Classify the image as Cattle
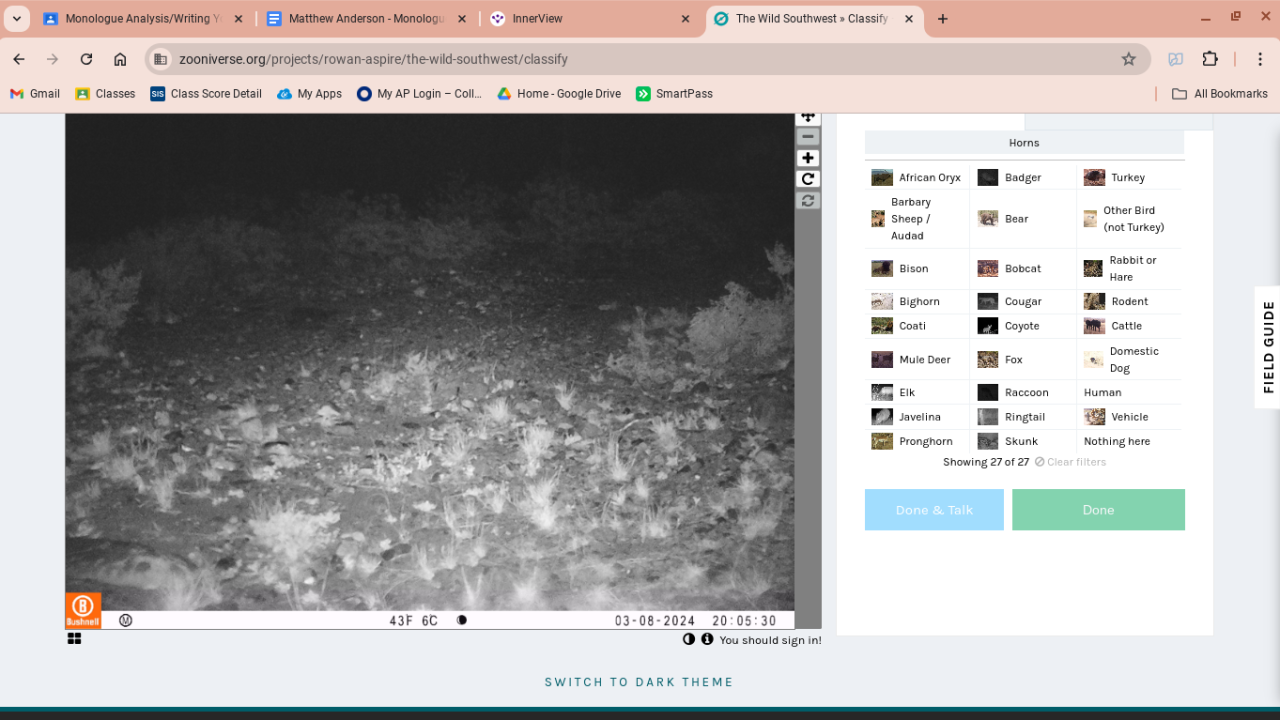 1130,326
